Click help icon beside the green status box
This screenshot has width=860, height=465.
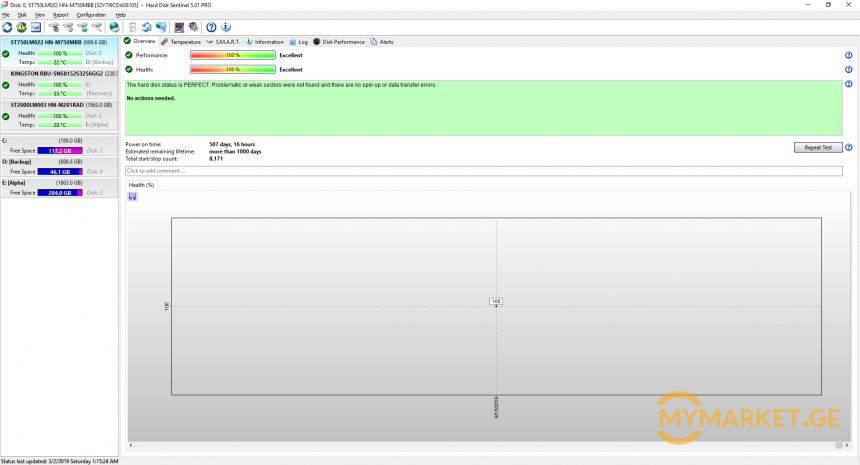tap(848, 84)
